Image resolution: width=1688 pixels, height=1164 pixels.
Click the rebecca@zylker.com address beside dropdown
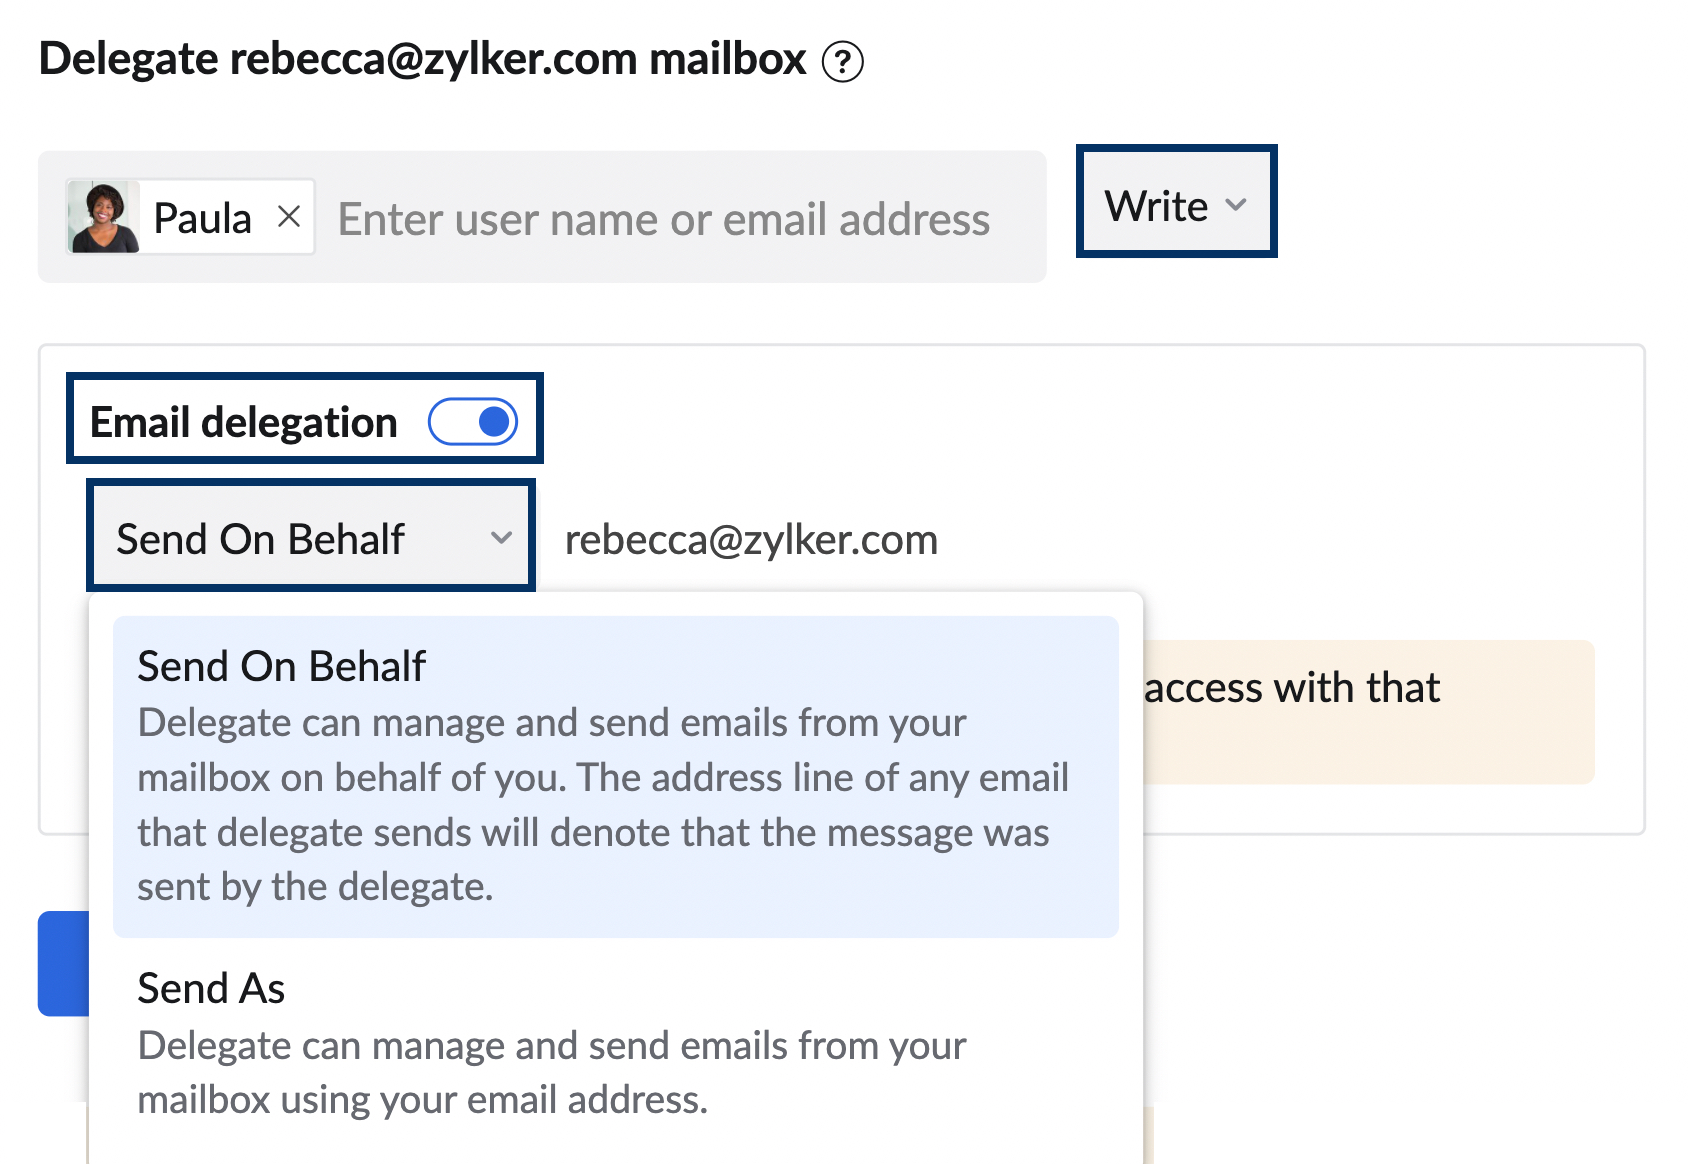pos(751,540)
